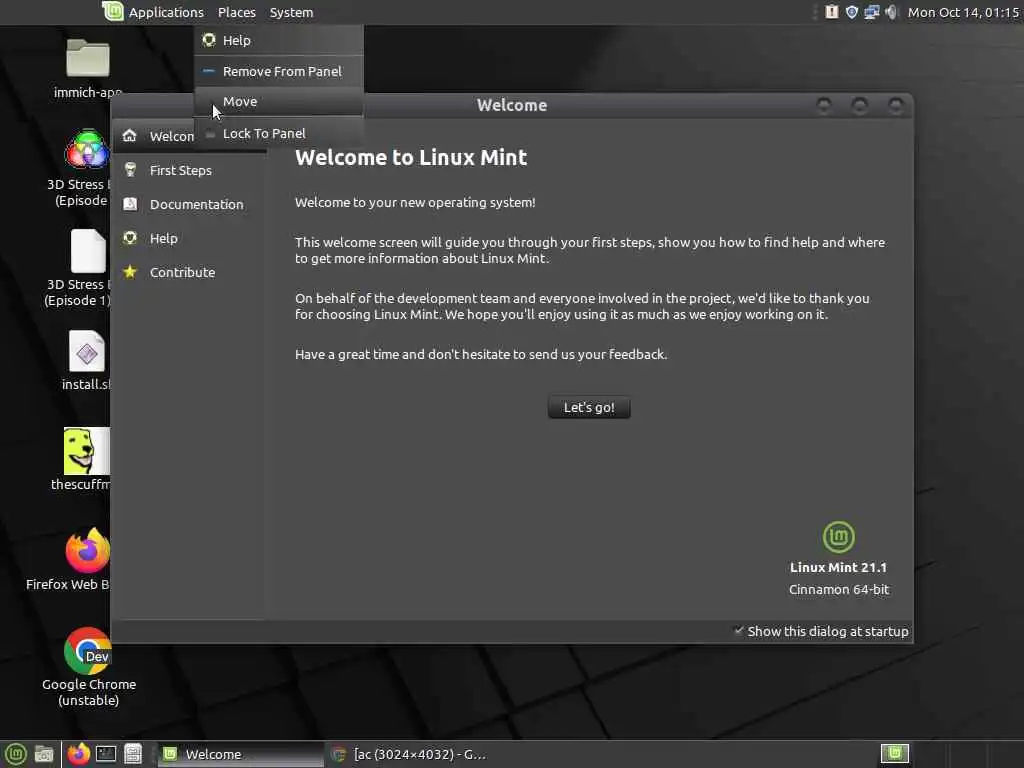The image size is (1024, 768).
Task: Open the Documentation sidebar section
Action: [189, 204]
